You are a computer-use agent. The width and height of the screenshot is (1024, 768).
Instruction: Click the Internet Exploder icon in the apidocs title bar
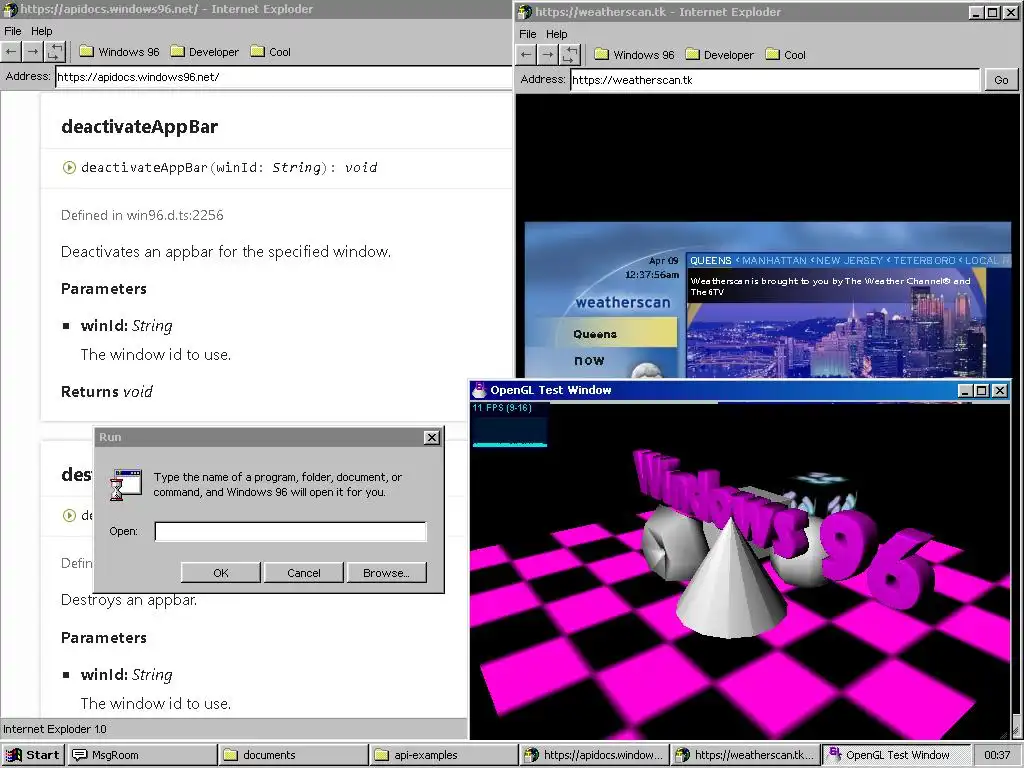[10, 9]
